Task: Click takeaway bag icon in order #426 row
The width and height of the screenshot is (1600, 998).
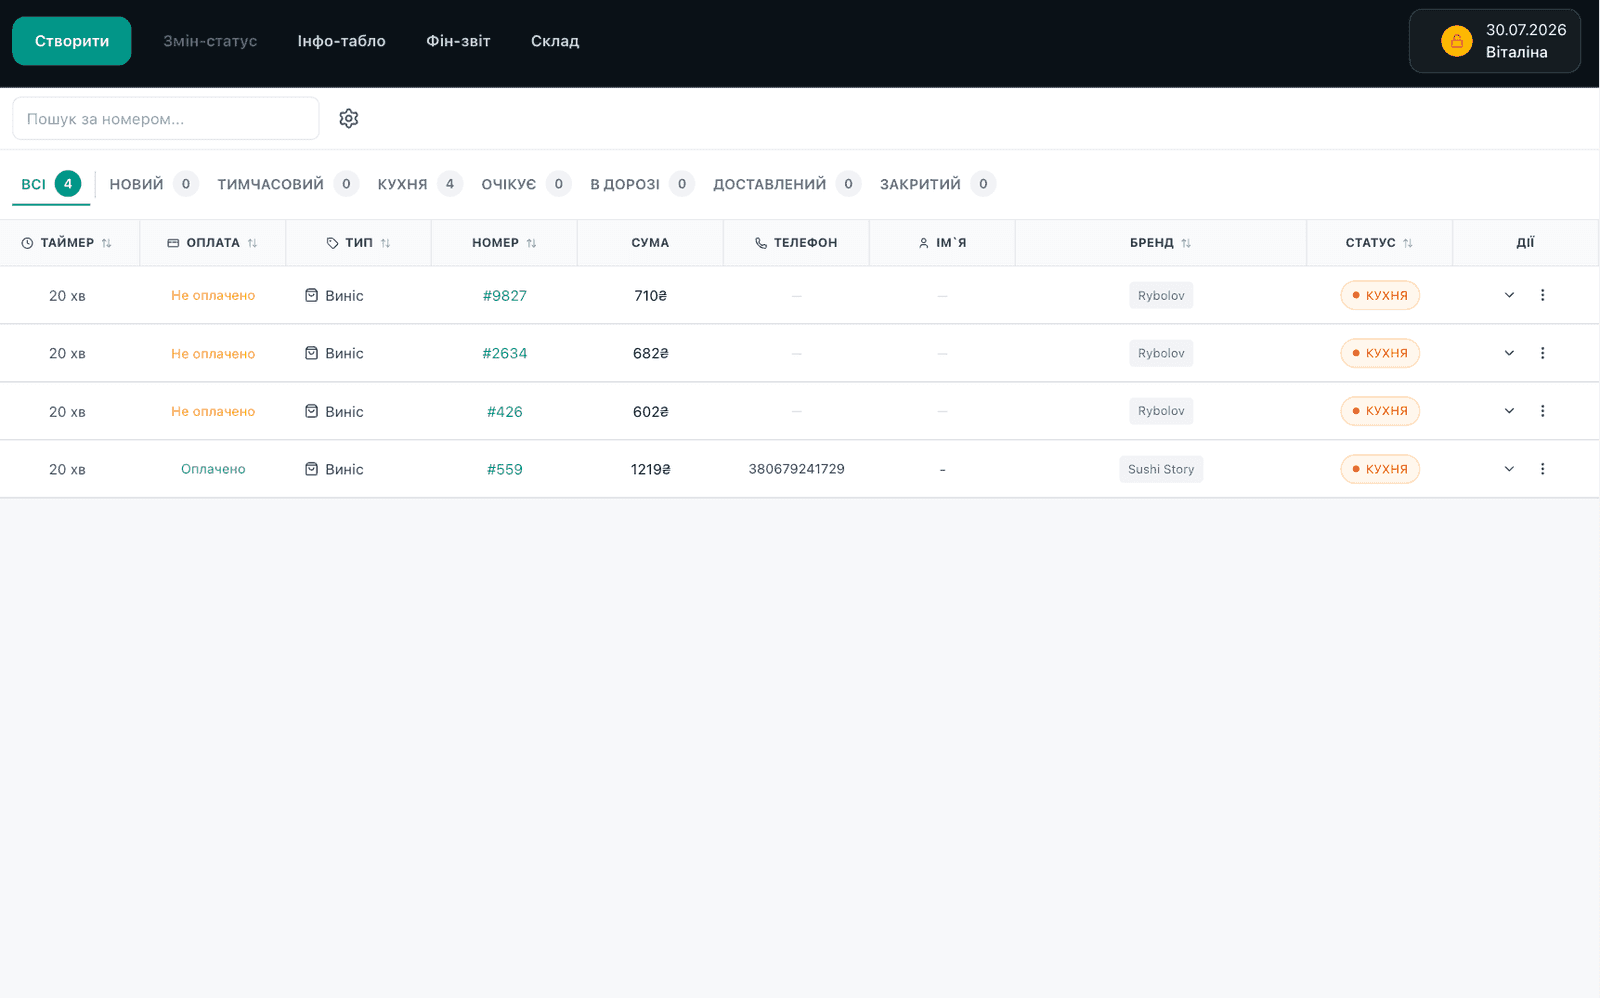Action: pyautogui.click(x=311, y=411)
